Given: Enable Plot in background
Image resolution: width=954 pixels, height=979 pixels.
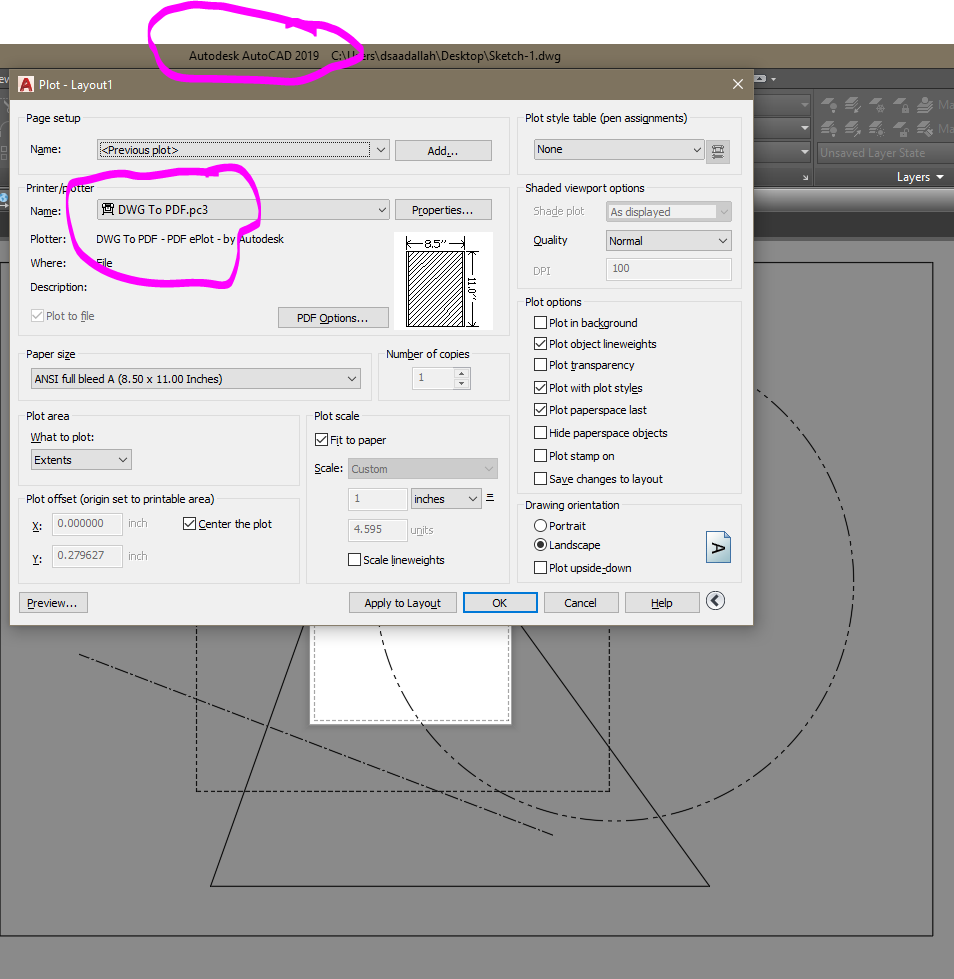Looking at the screenshot, I should coord(542,321).
